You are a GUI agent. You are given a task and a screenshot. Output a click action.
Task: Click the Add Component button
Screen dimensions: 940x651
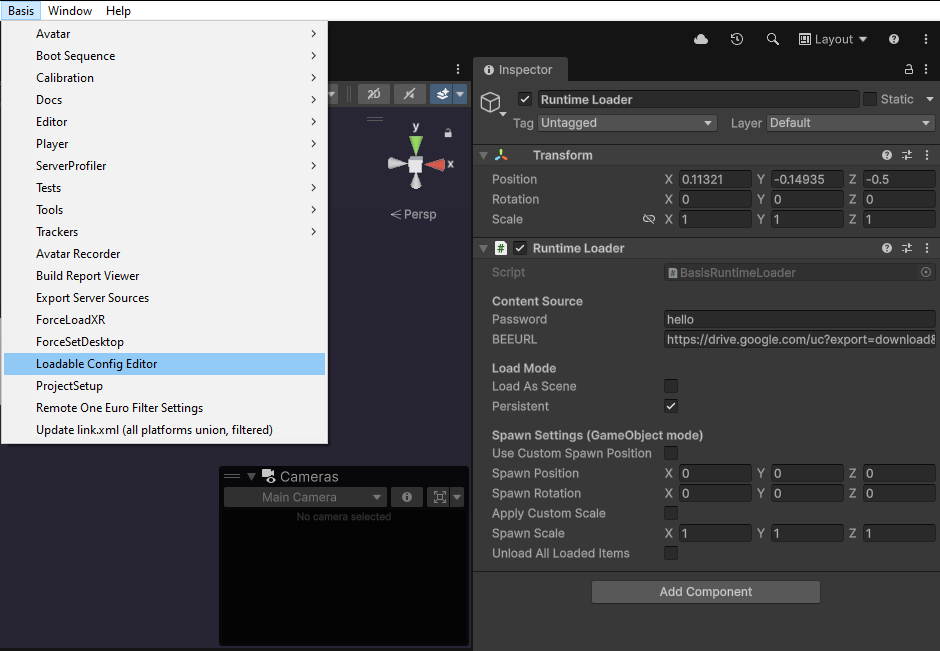705,592
